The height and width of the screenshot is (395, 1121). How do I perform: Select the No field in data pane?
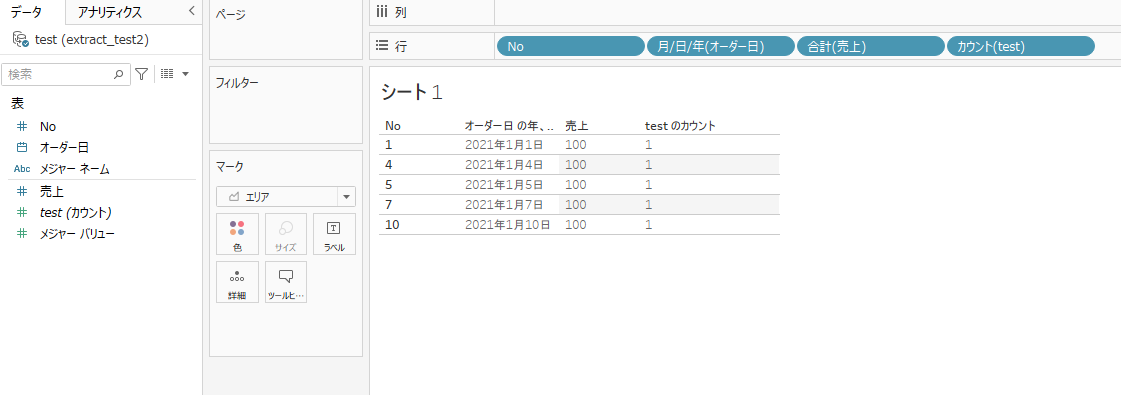point(48,126)
